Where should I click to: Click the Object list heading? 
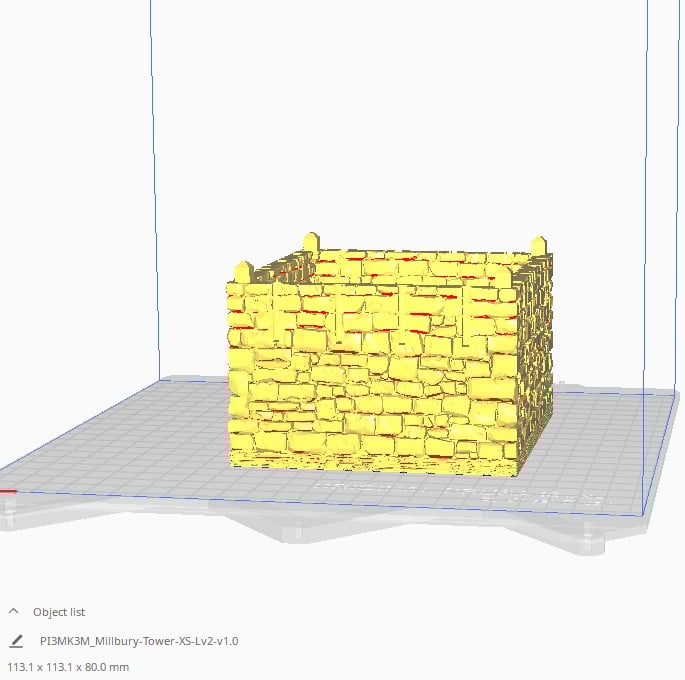coord(59,612)
